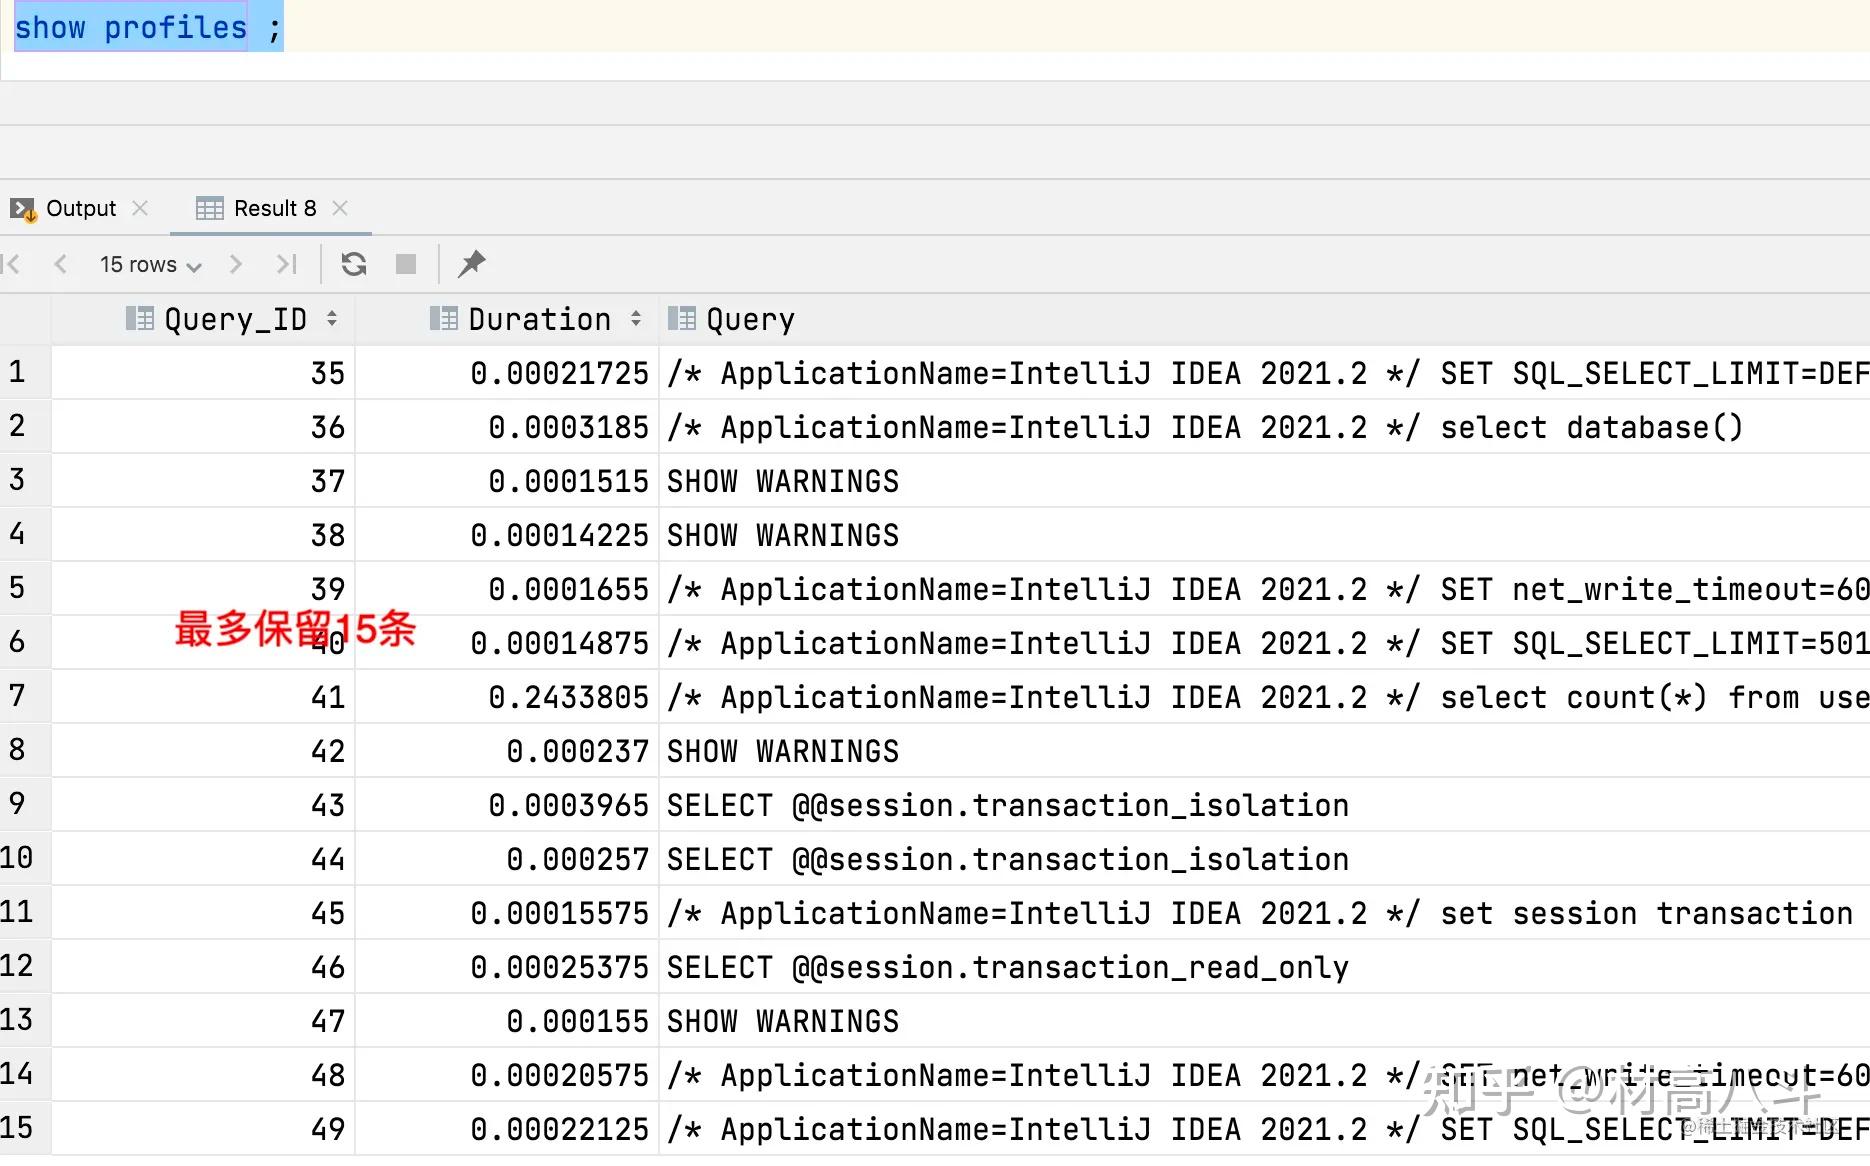Click the Duration column sort chevron

pyautogui.click(x=636, y=319)
